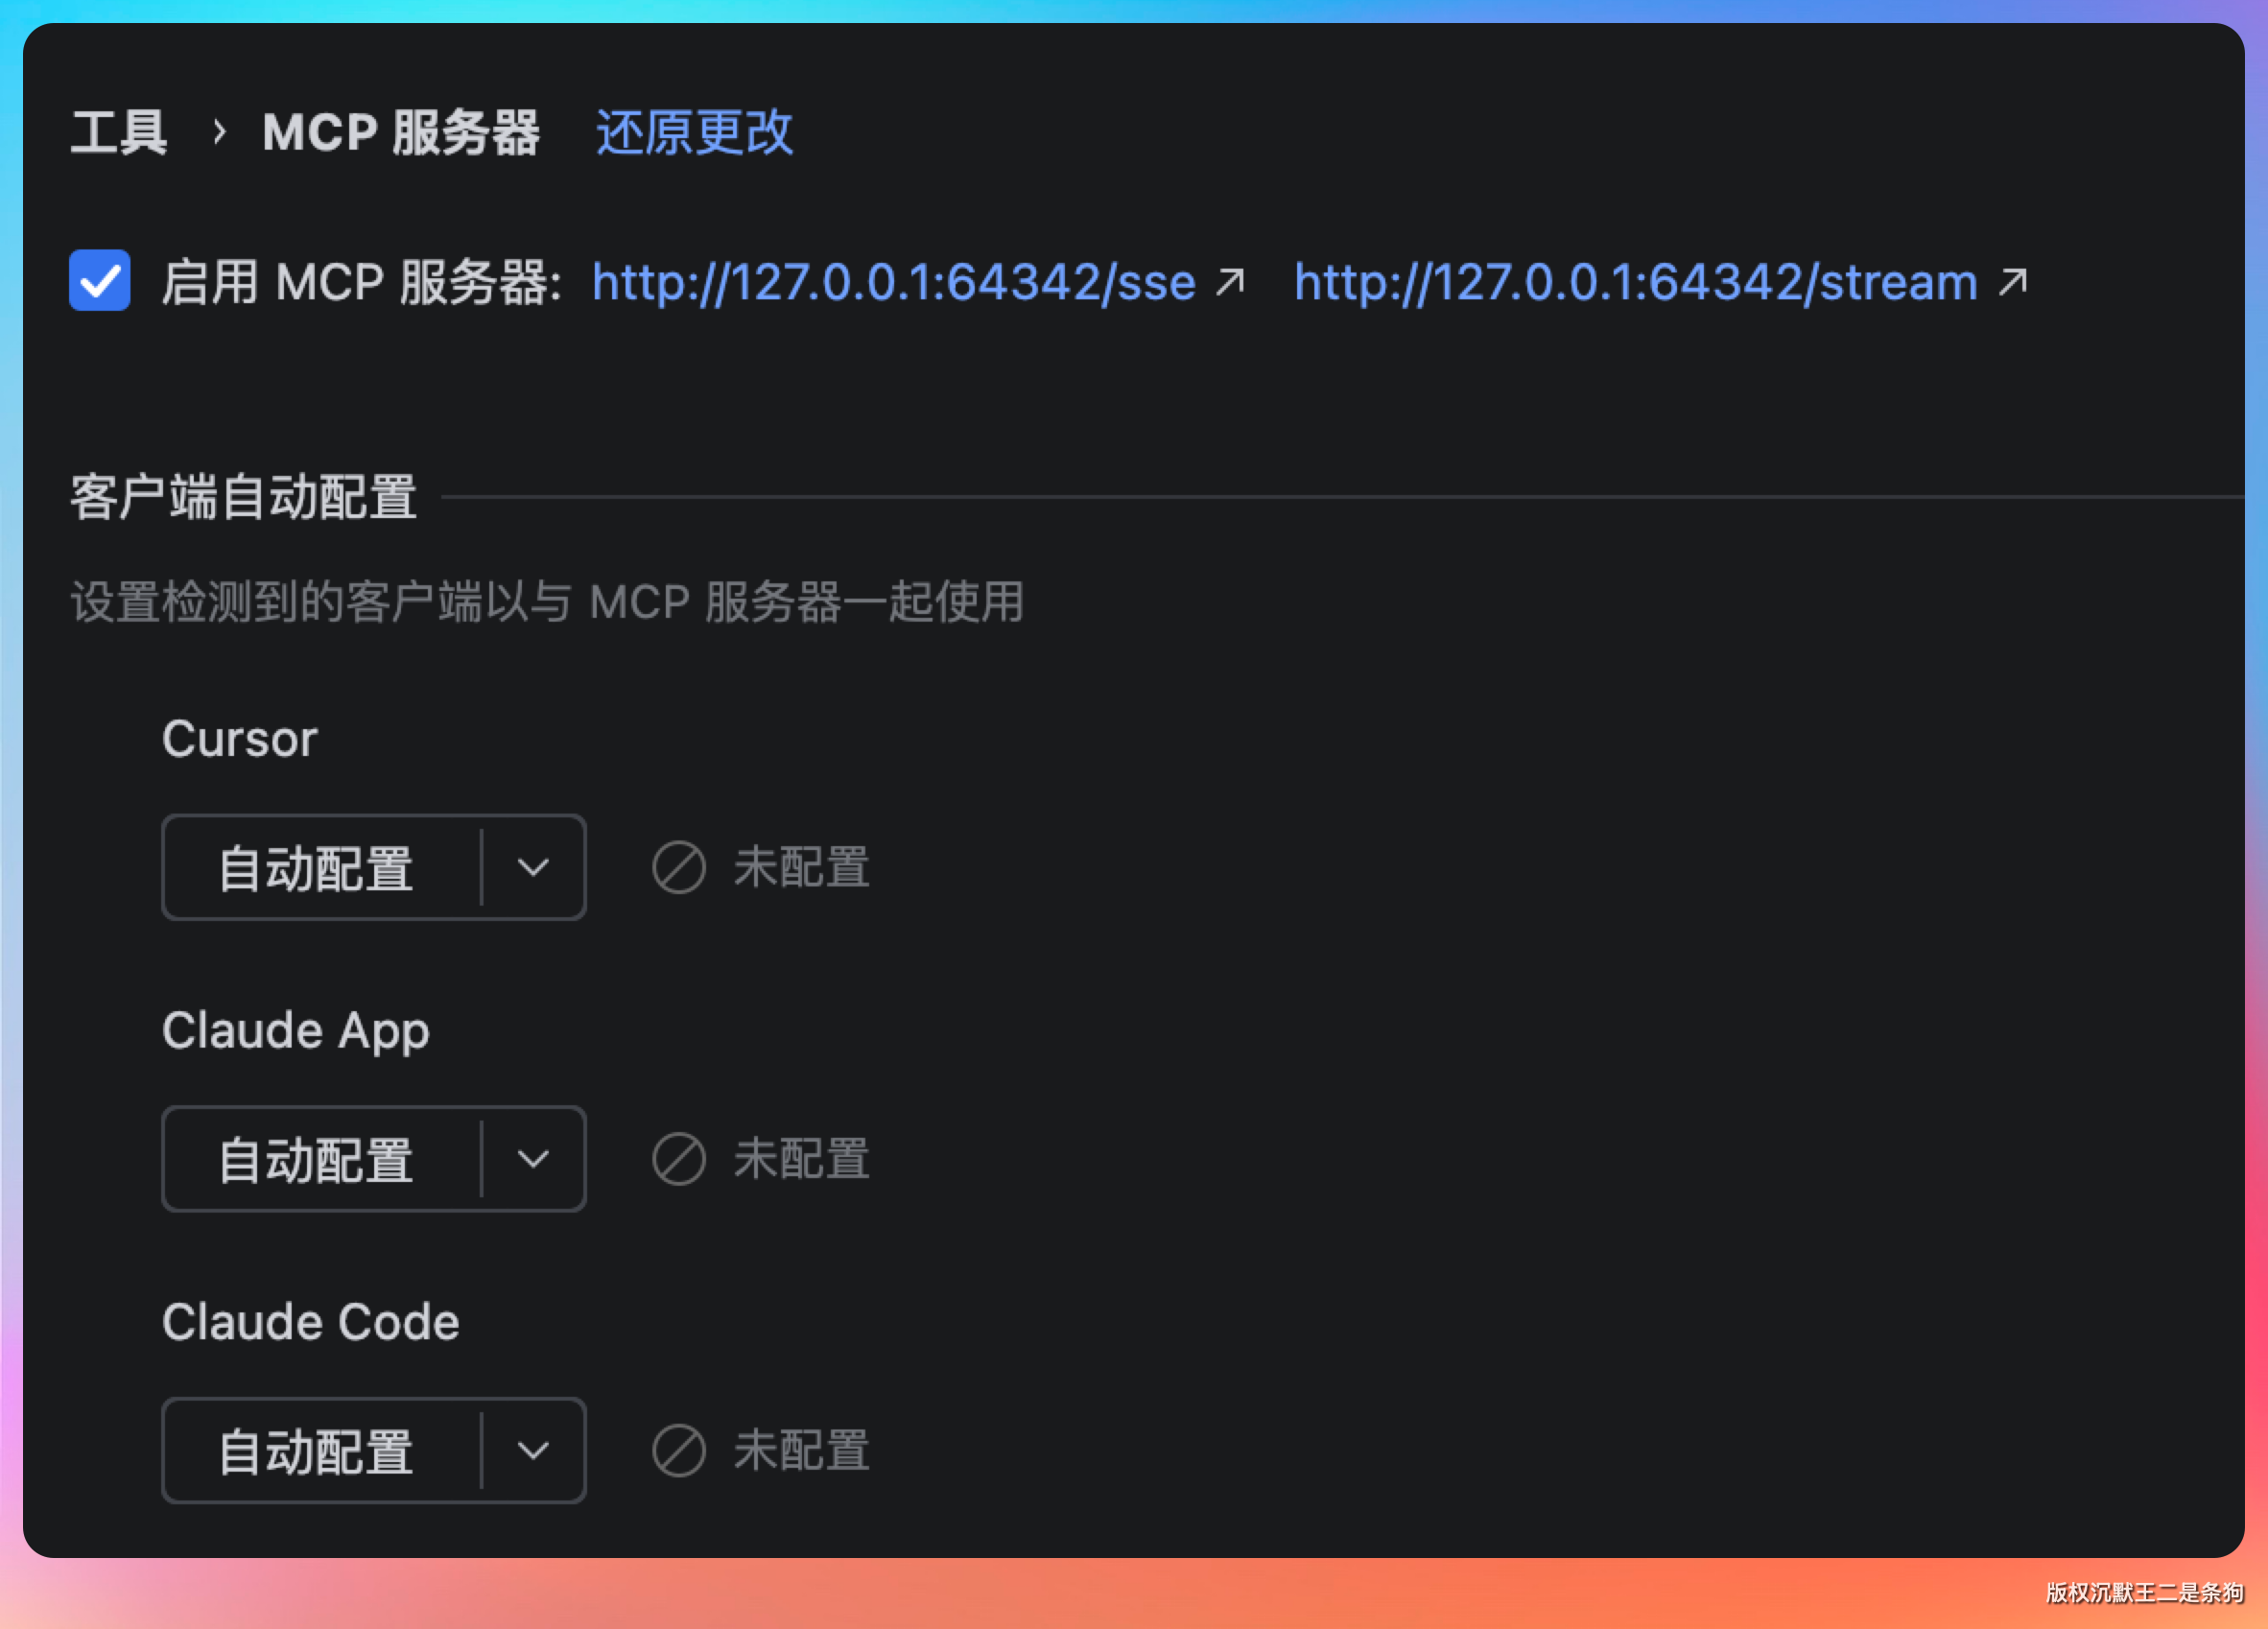Click 自动配置 button for Claude App
This screenshot has width=2268, height=1629.
[x=317, y=1159]
